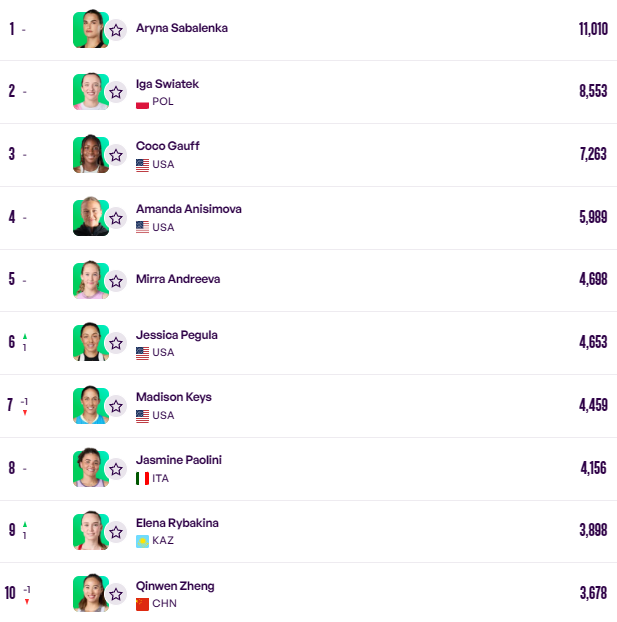The width and height of the screenshot is (617, 622).
Task: Select Qinwen Zheng's 3,678 points value
Action: 592,593
